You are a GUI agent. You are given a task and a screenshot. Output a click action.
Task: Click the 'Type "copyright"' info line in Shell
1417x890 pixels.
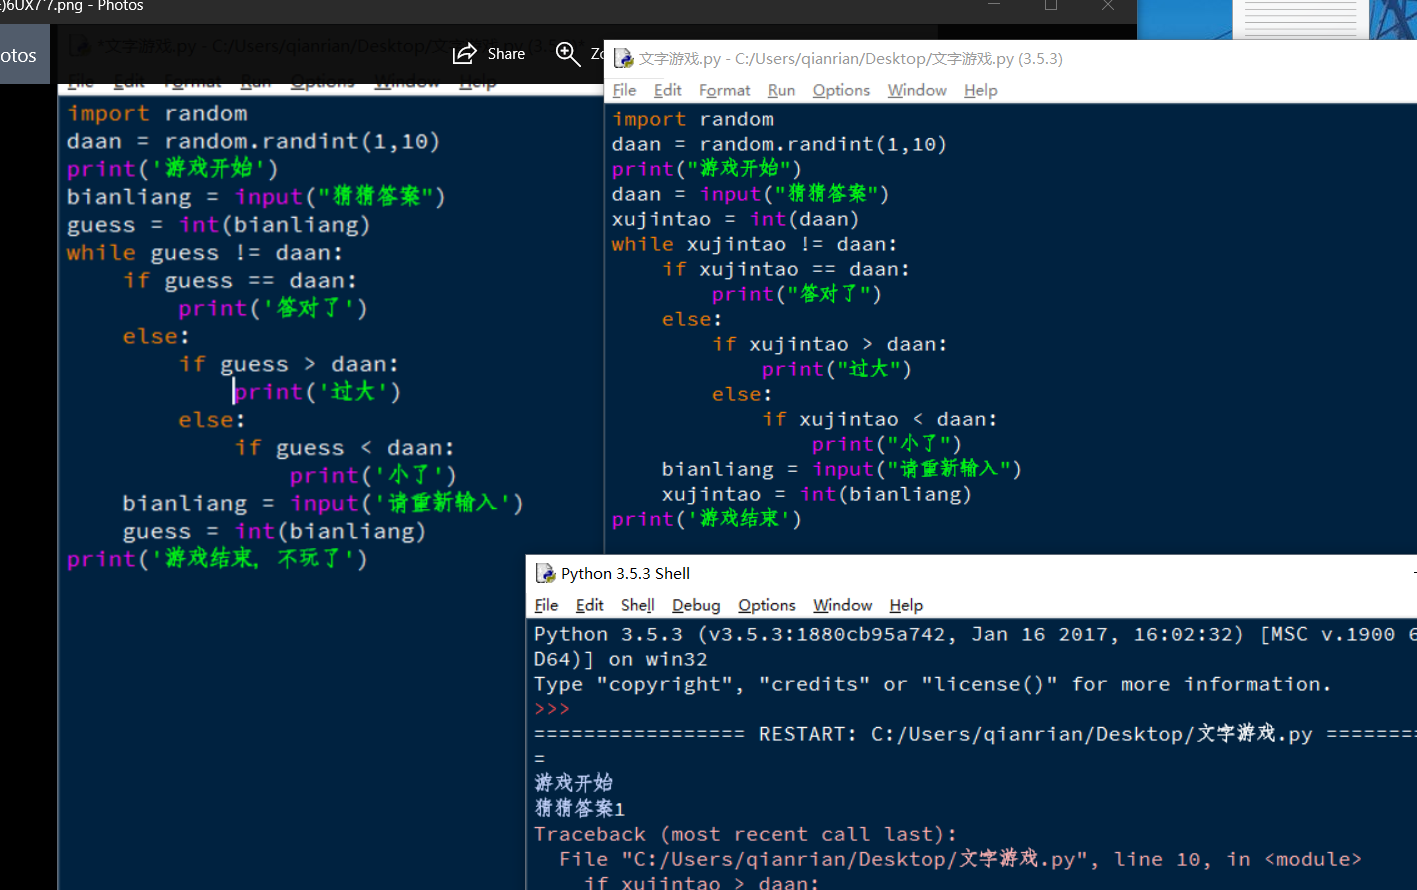(x=933, y=684)
